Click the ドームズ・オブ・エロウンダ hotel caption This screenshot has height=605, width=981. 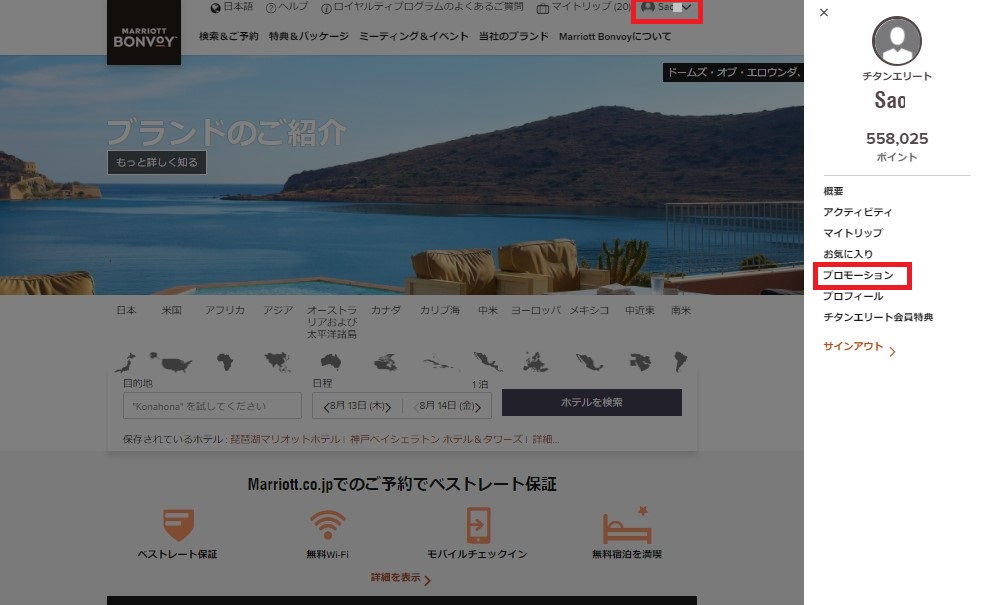tap(733, 73)
